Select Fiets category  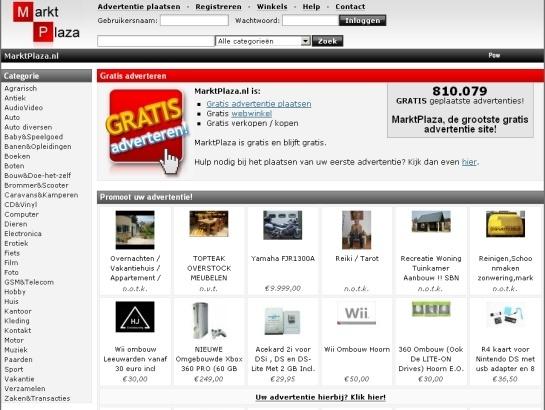[x=12, y=253]
